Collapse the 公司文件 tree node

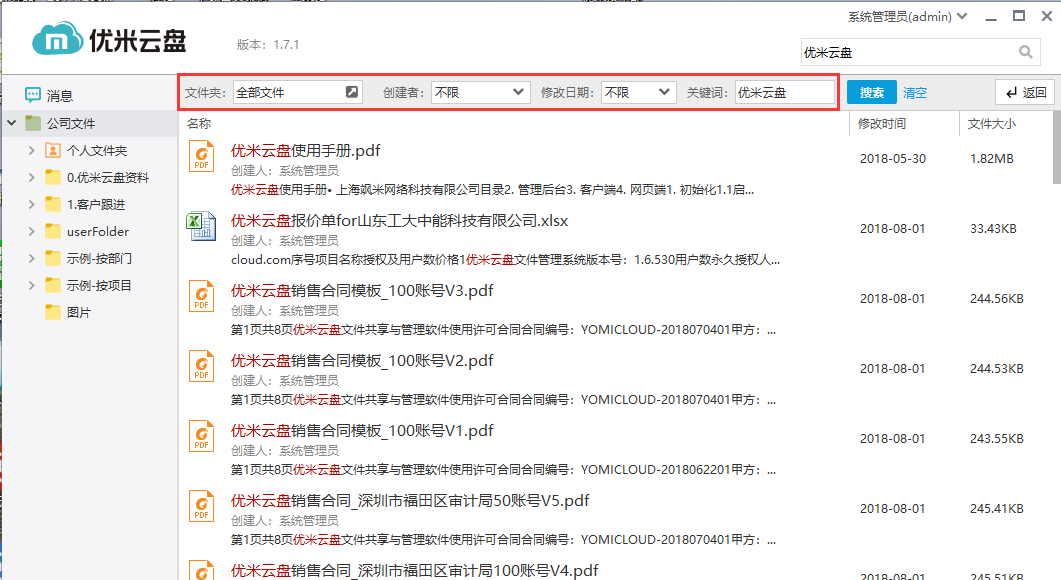tap(11, 124)
